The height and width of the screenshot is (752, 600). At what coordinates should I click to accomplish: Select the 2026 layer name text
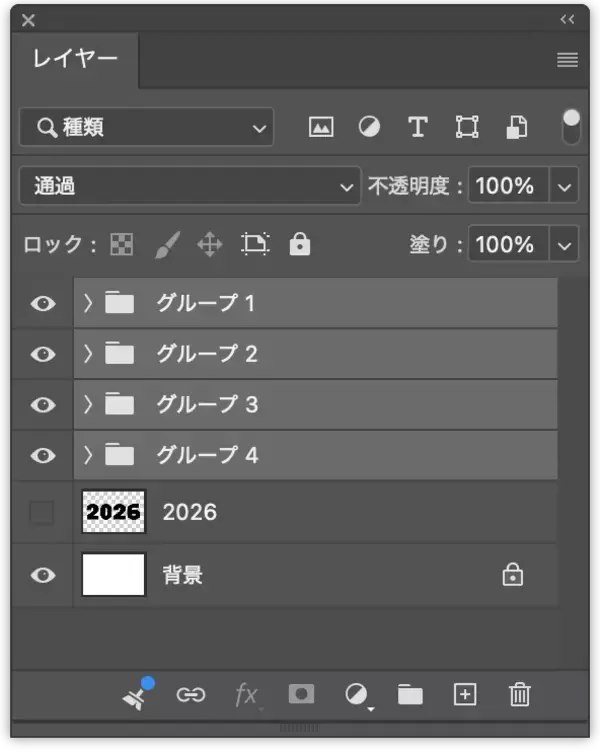190,512
